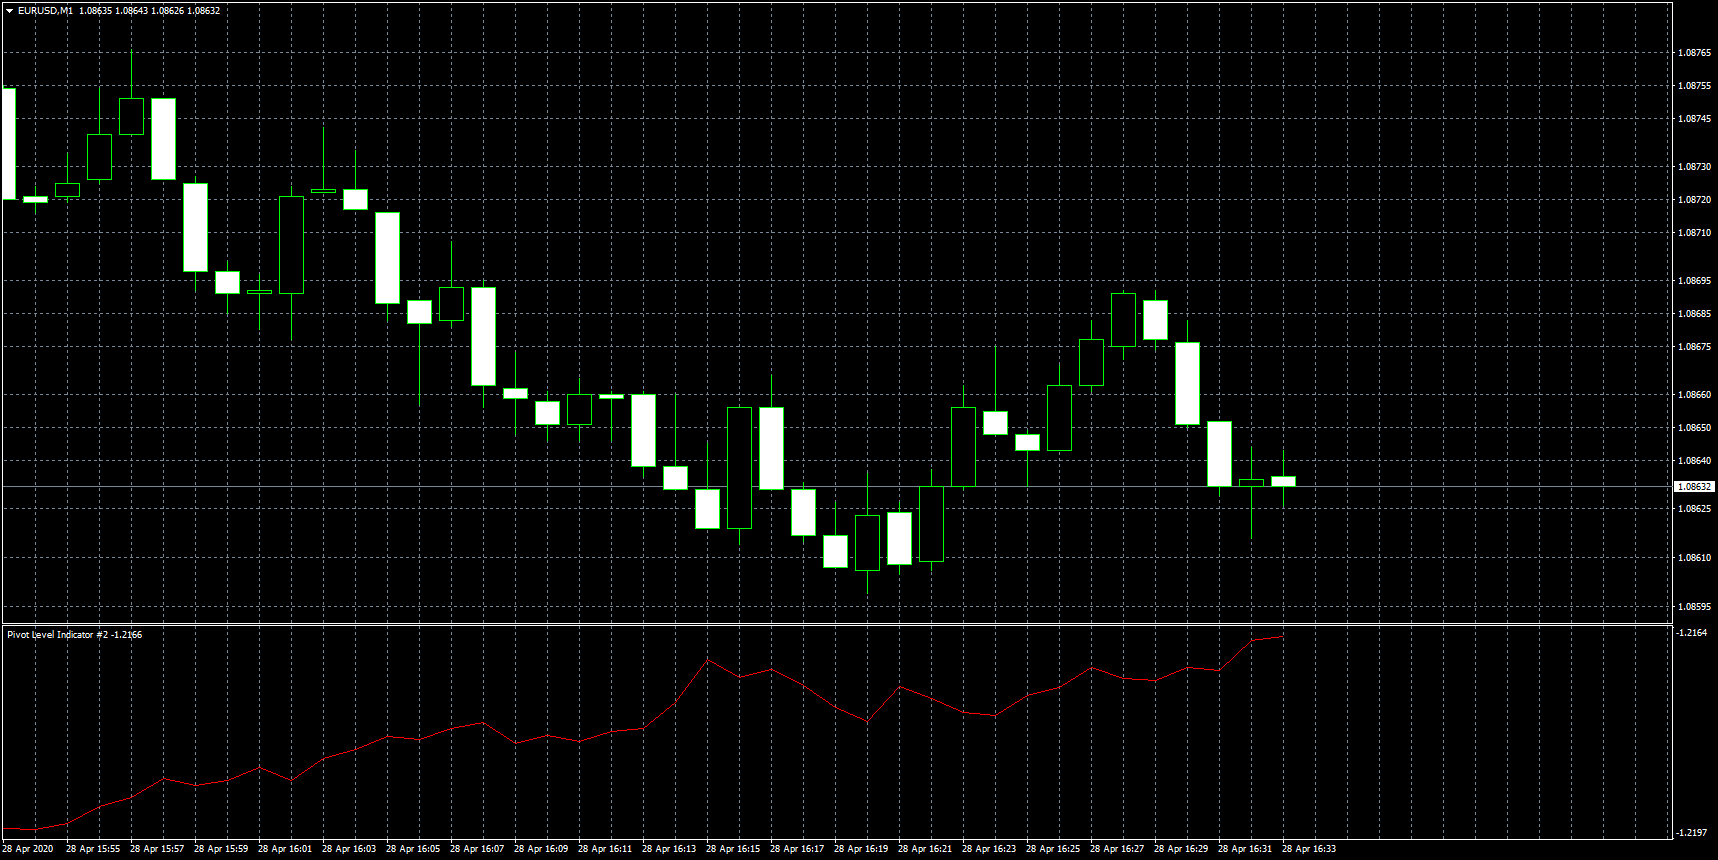The image size is (1718, 860).
Task: Click price scale value 1.08695
Action: [x=1694, y=281]
